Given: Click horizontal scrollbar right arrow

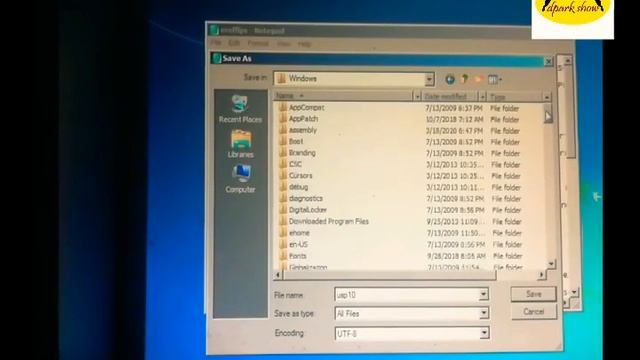Looking at the screenshot, I should pyautogui.click(x=541, y=275).
